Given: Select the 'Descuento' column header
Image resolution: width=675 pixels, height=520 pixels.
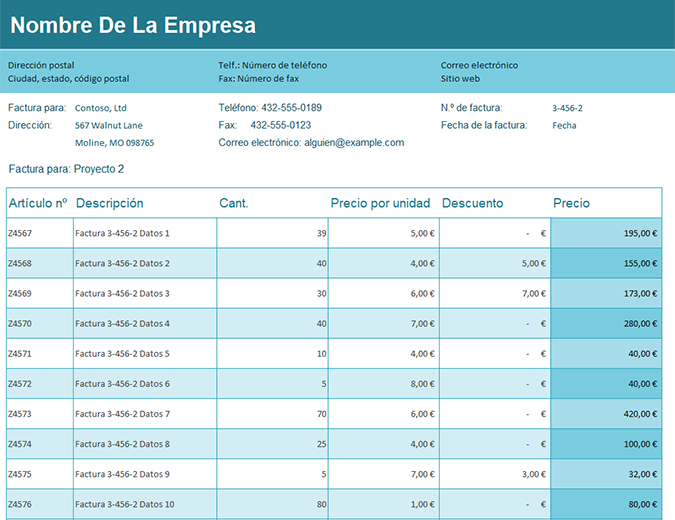Looking at the screenshot, I should [472, 203].
